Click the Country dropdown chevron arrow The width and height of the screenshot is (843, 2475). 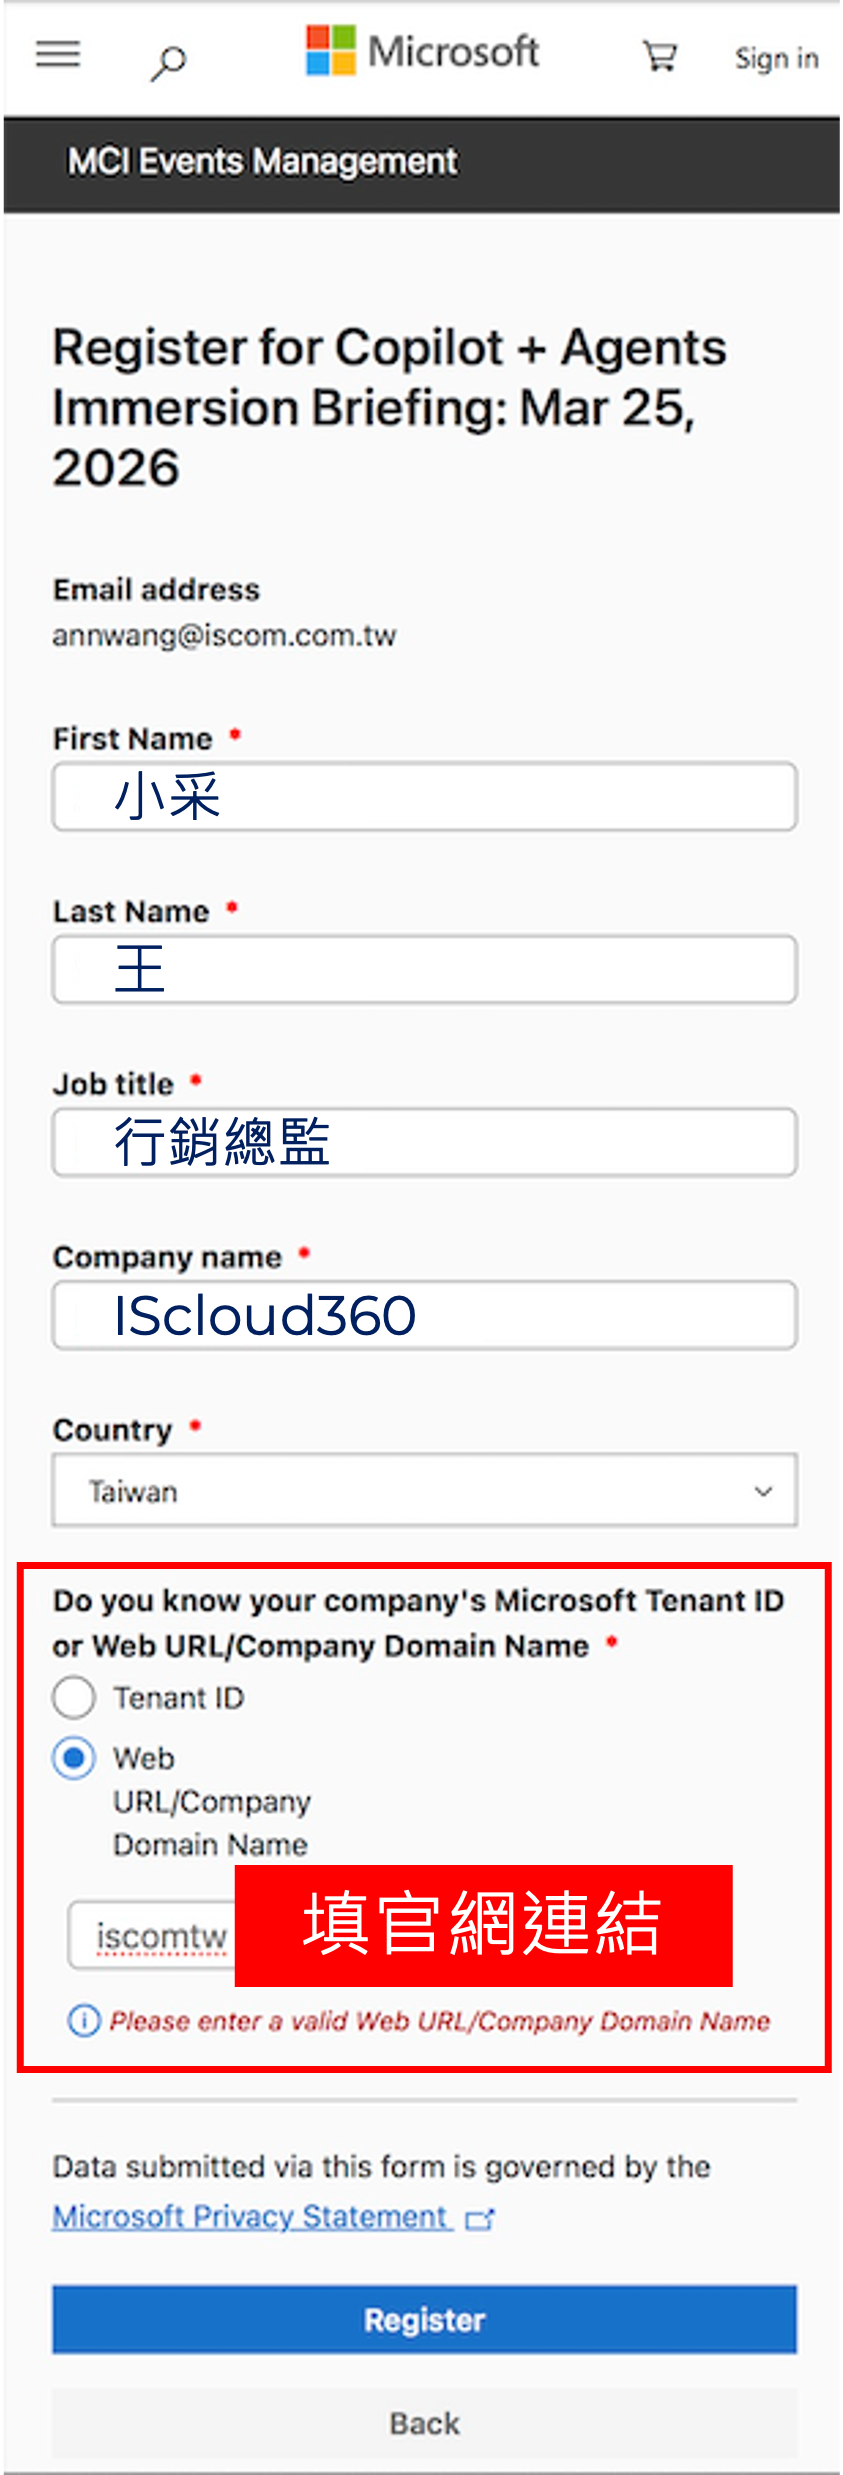763,1491
